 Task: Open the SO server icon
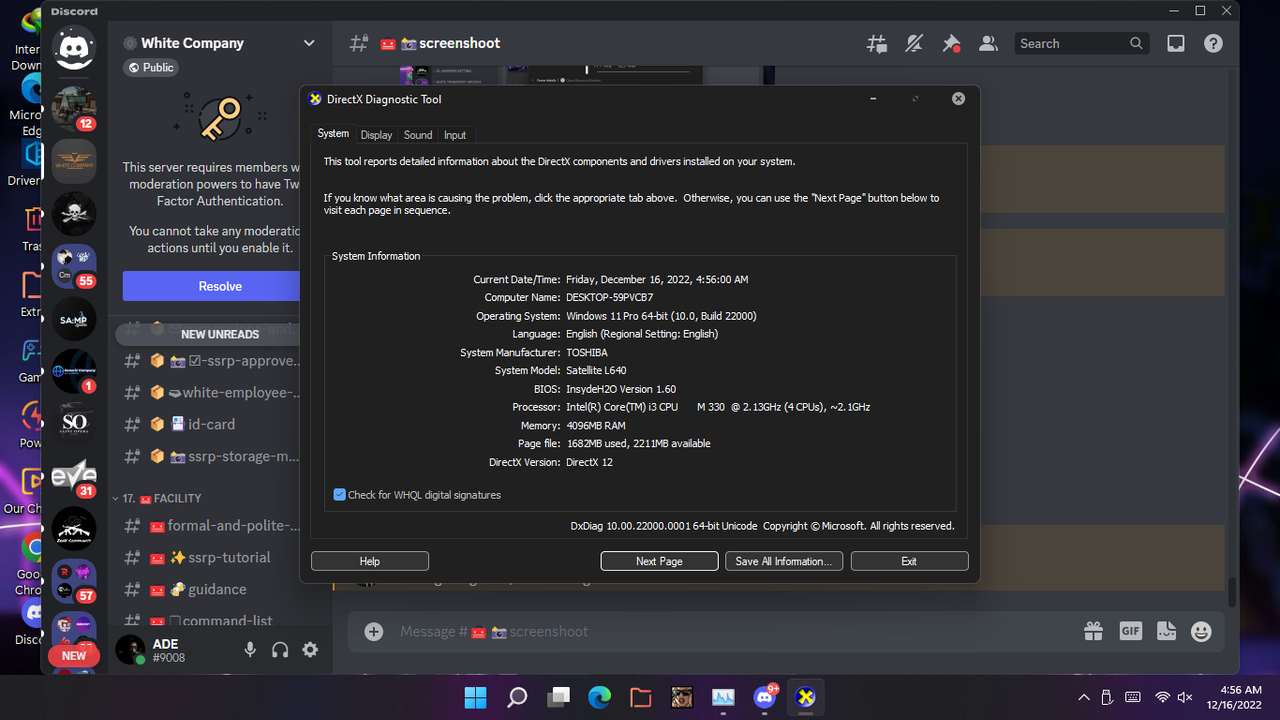74,425
